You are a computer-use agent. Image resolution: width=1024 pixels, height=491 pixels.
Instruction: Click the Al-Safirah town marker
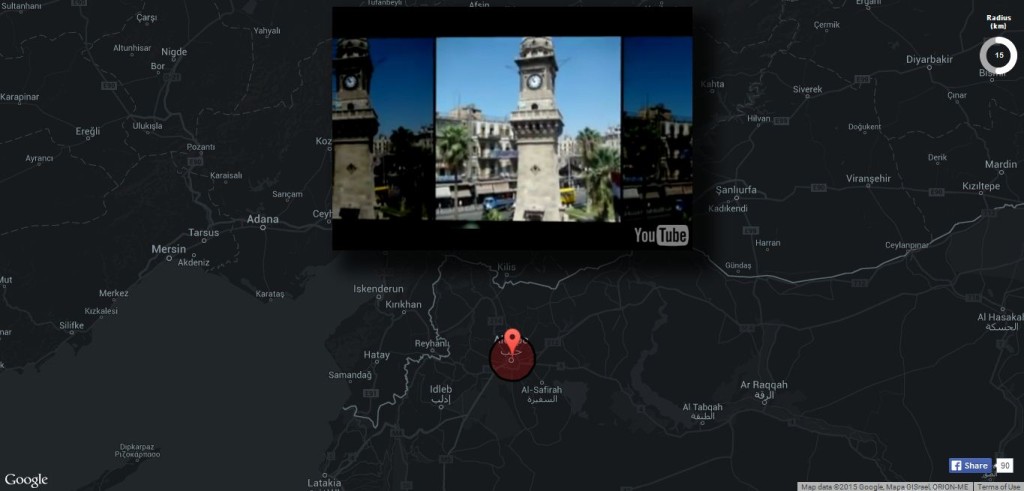540,381
